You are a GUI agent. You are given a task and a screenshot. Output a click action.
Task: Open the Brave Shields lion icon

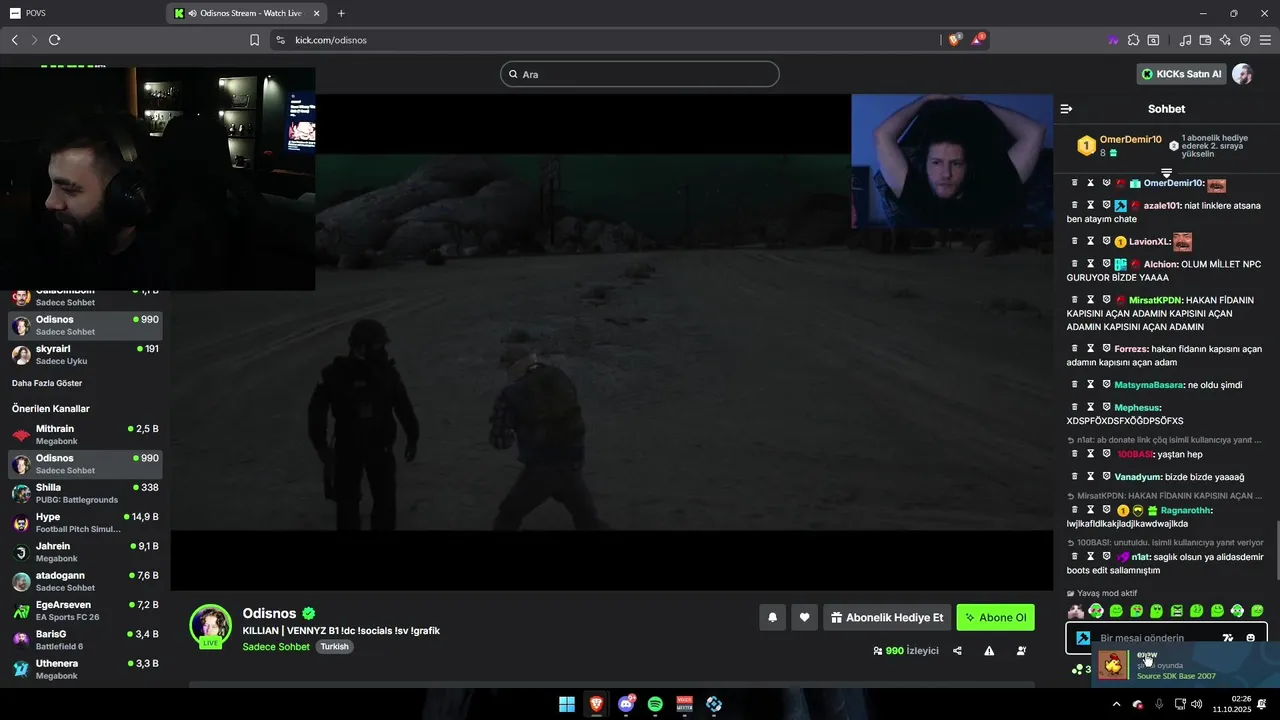[x=955, y=40]
